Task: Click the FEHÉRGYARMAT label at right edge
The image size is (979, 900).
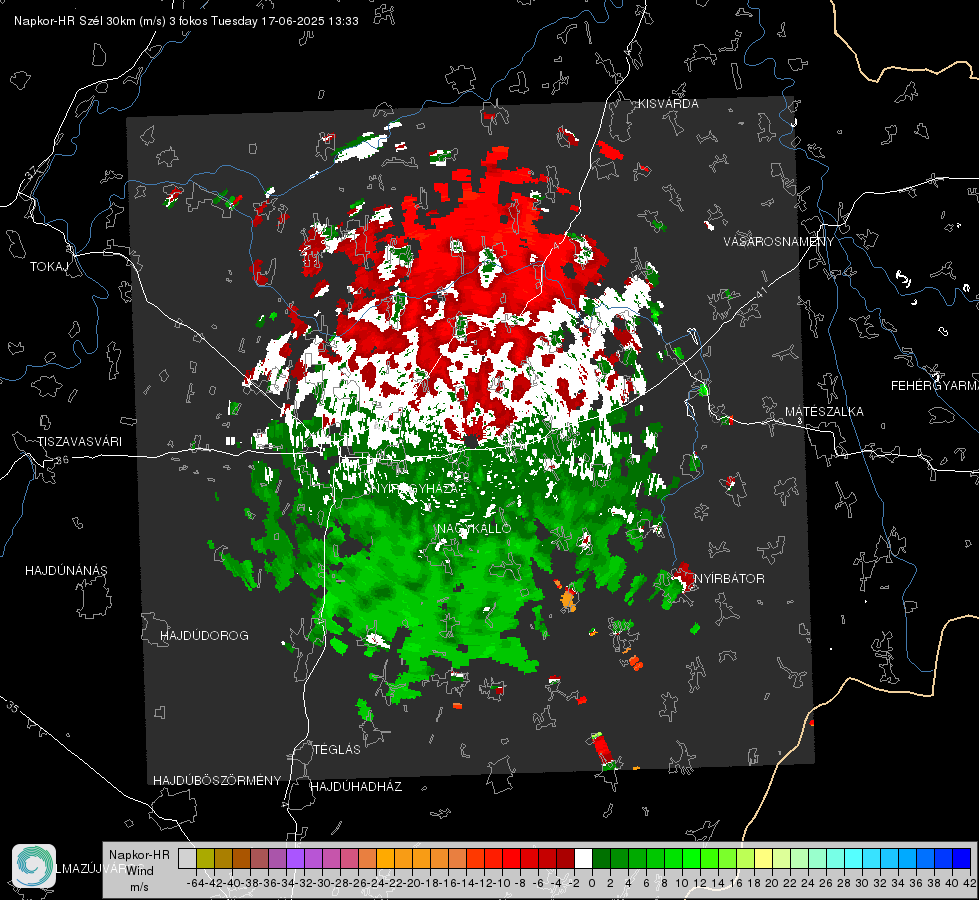Action: tap(935, 386)
